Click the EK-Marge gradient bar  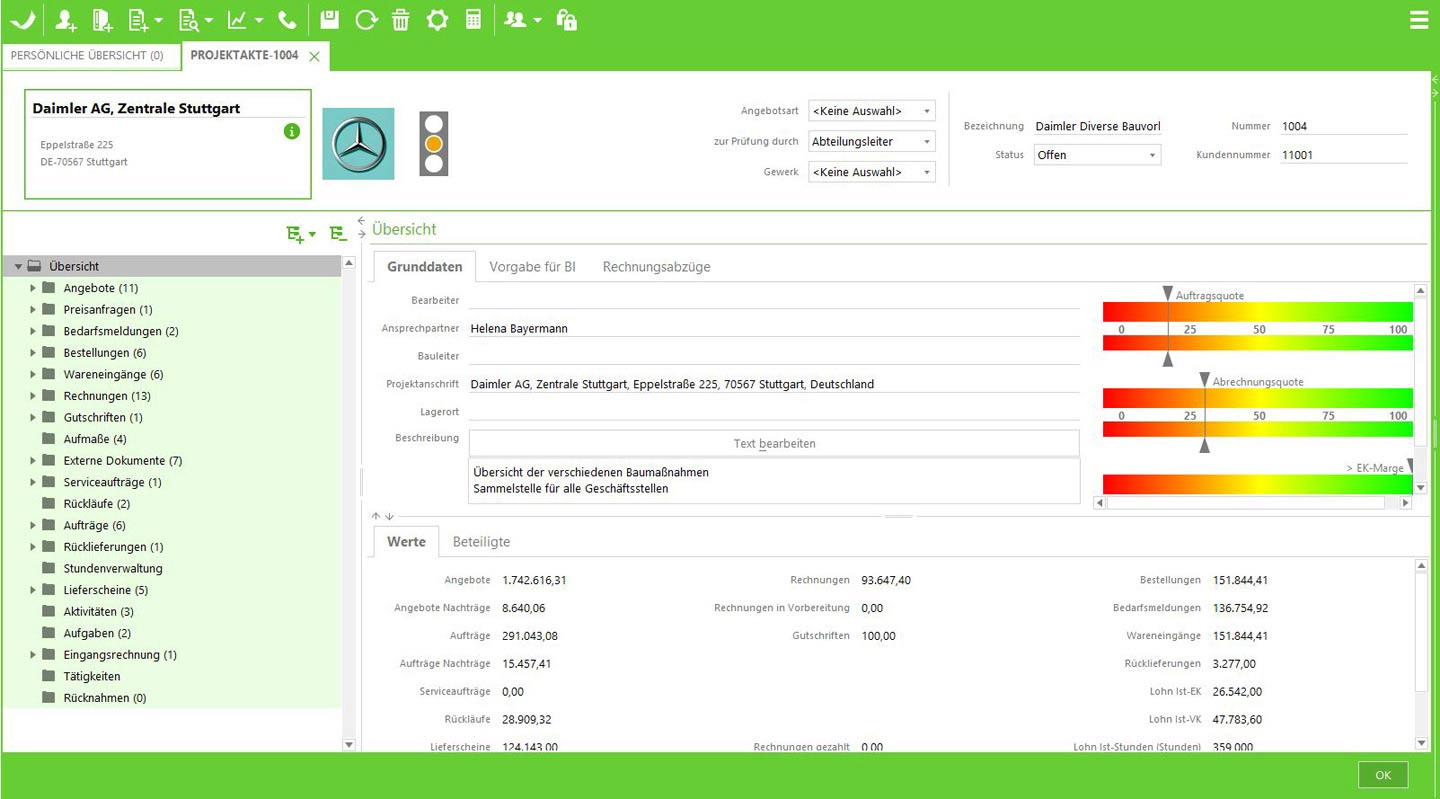pyautogui.click(x=1258, y=484)
